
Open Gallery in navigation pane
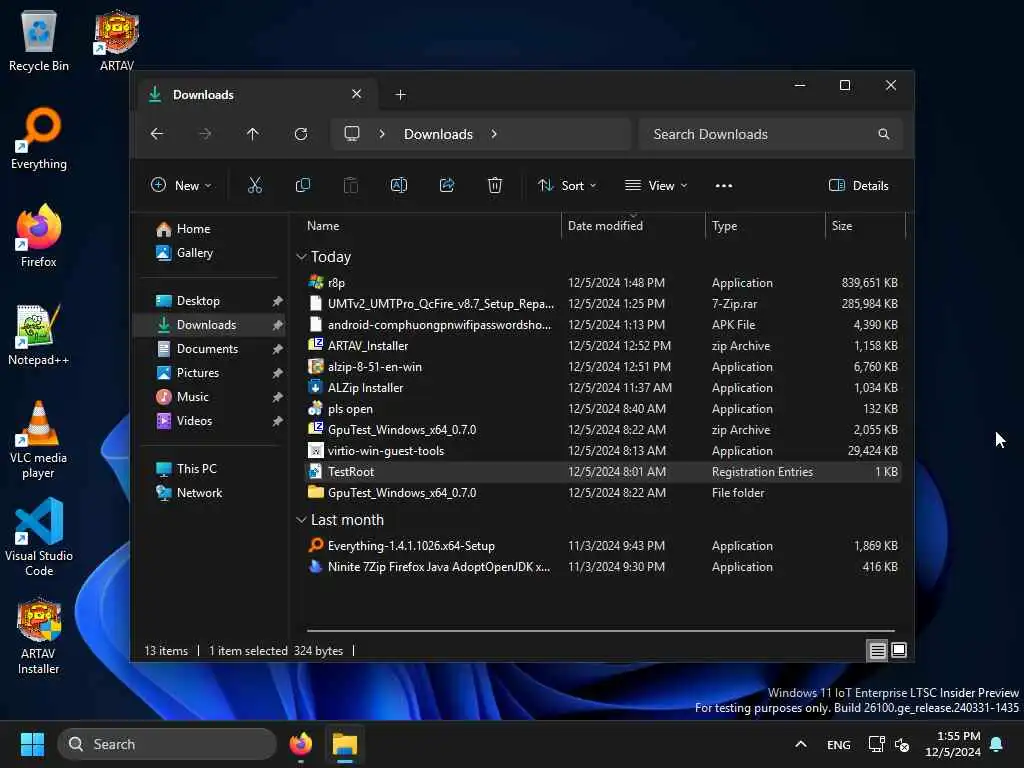pyautogui.click(x=195, y=253)
